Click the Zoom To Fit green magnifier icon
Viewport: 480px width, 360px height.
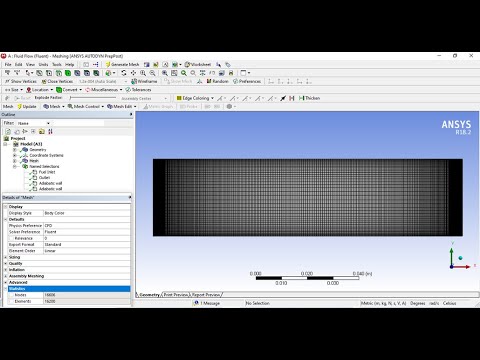click(x=184, y=73)
